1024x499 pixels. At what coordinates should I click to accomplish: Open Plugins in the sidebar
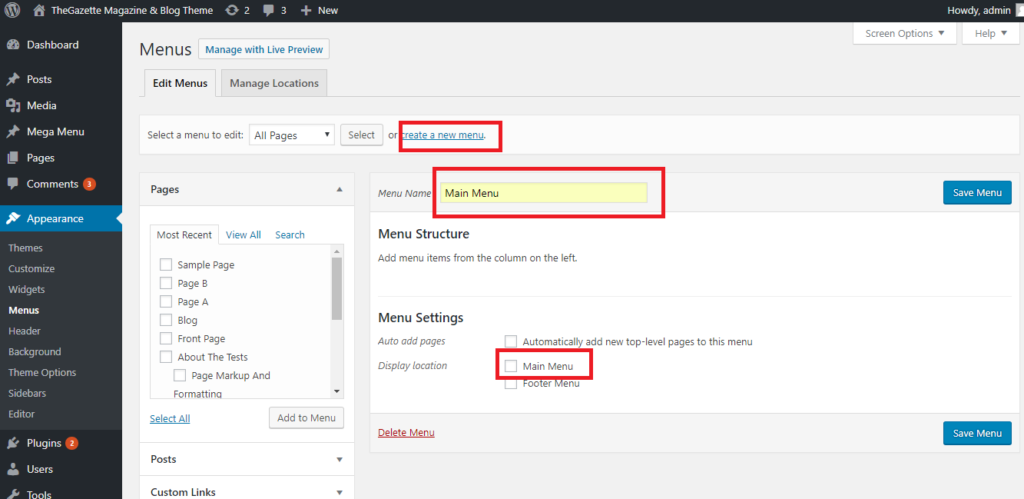(44, 443)
